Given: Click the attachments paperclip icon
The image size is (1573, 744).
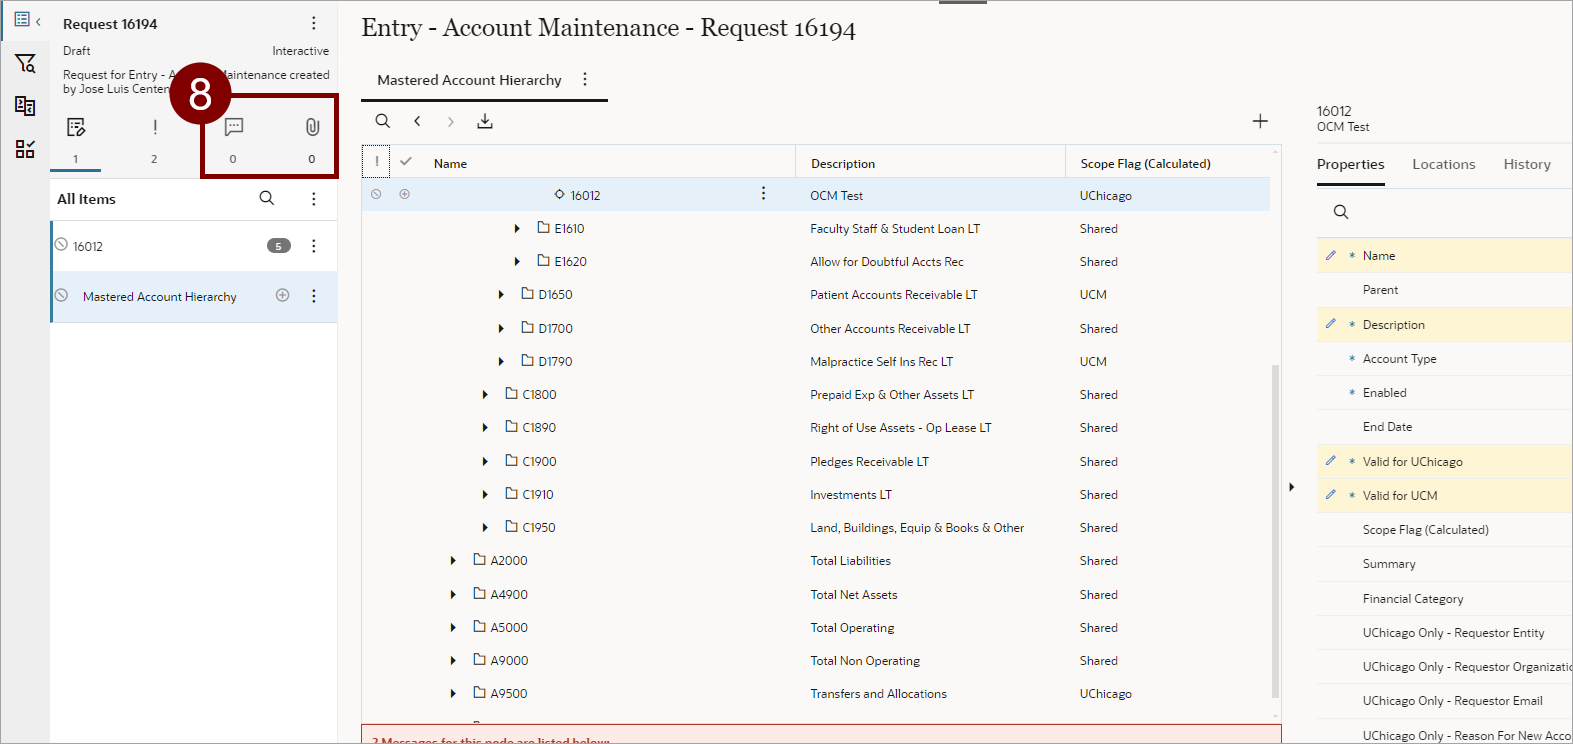Looking at the screenshot, I should pos(312,127).
